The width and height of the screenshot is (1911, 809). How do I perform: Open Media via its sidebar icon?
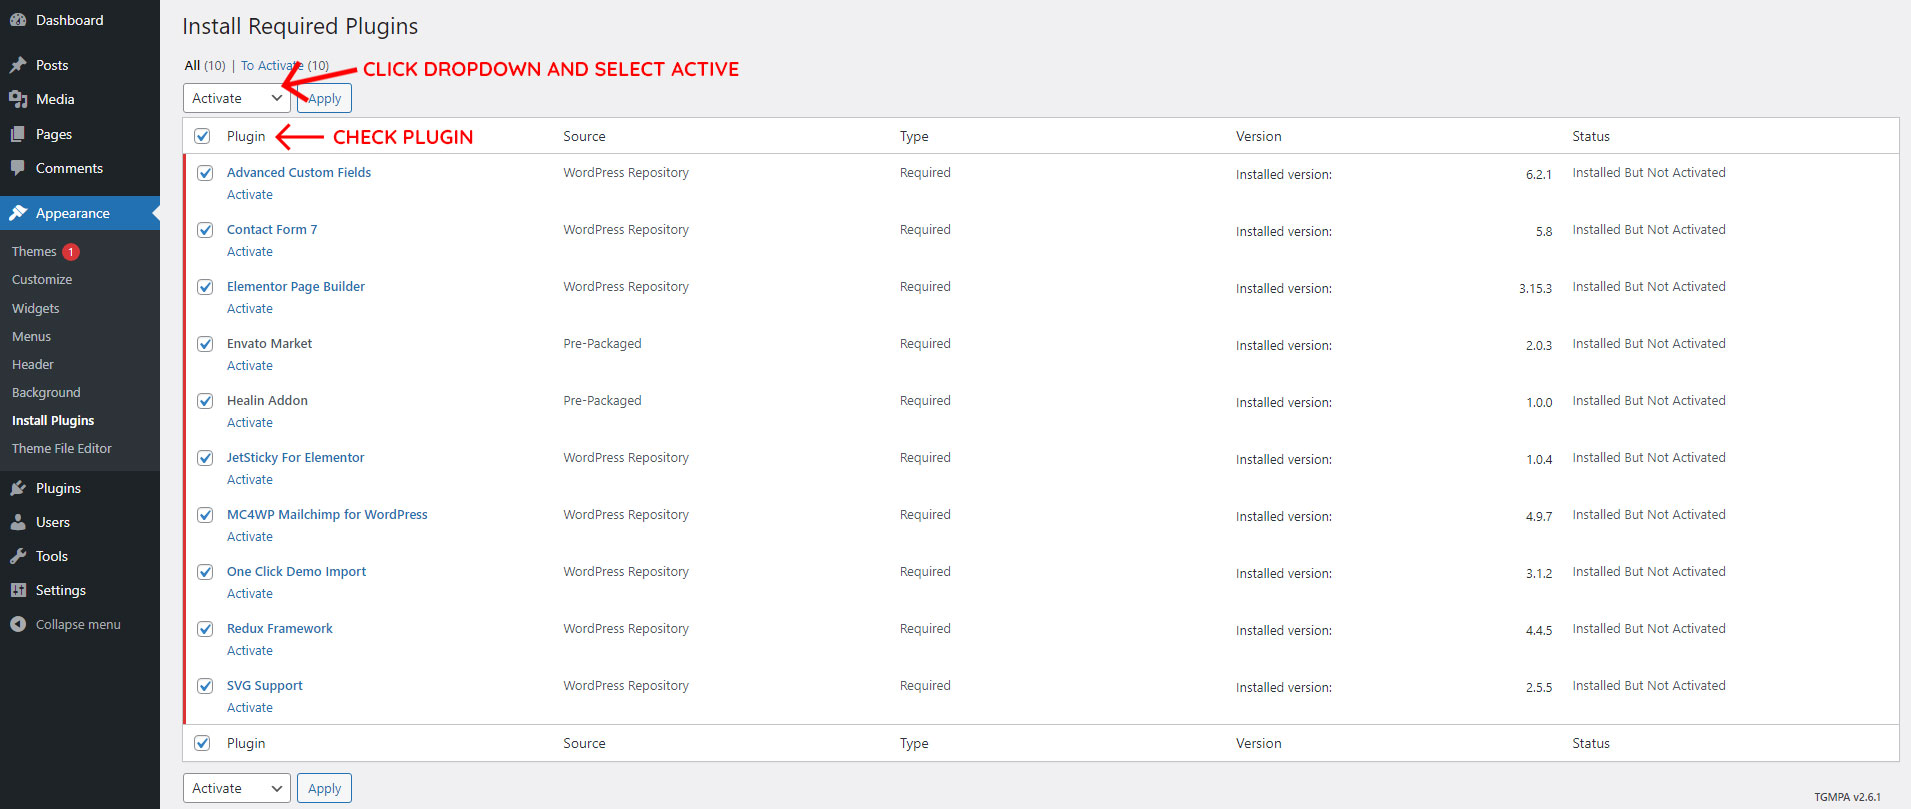(18, 99)
